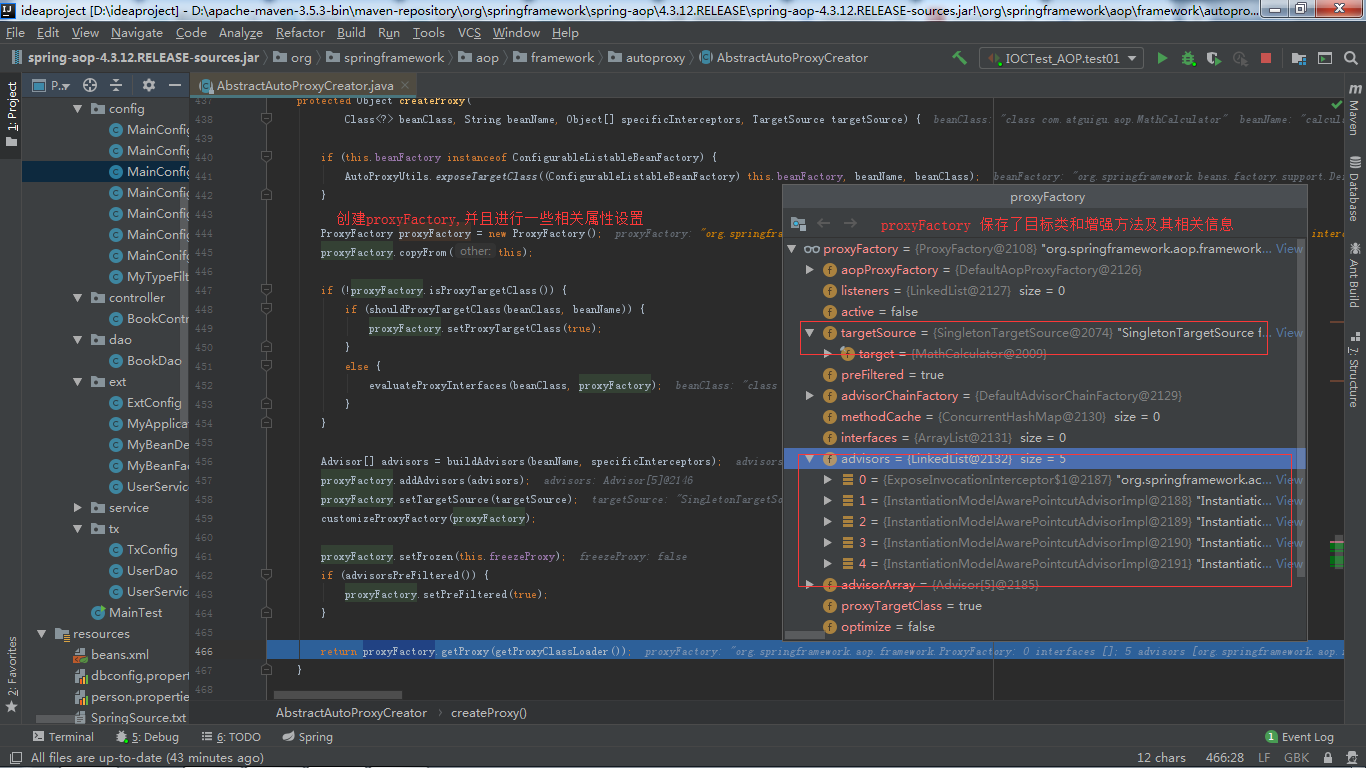Click the green Run button in toolbar
Viewport: 1366px width, 768px height.
[x=1162, y=58]
